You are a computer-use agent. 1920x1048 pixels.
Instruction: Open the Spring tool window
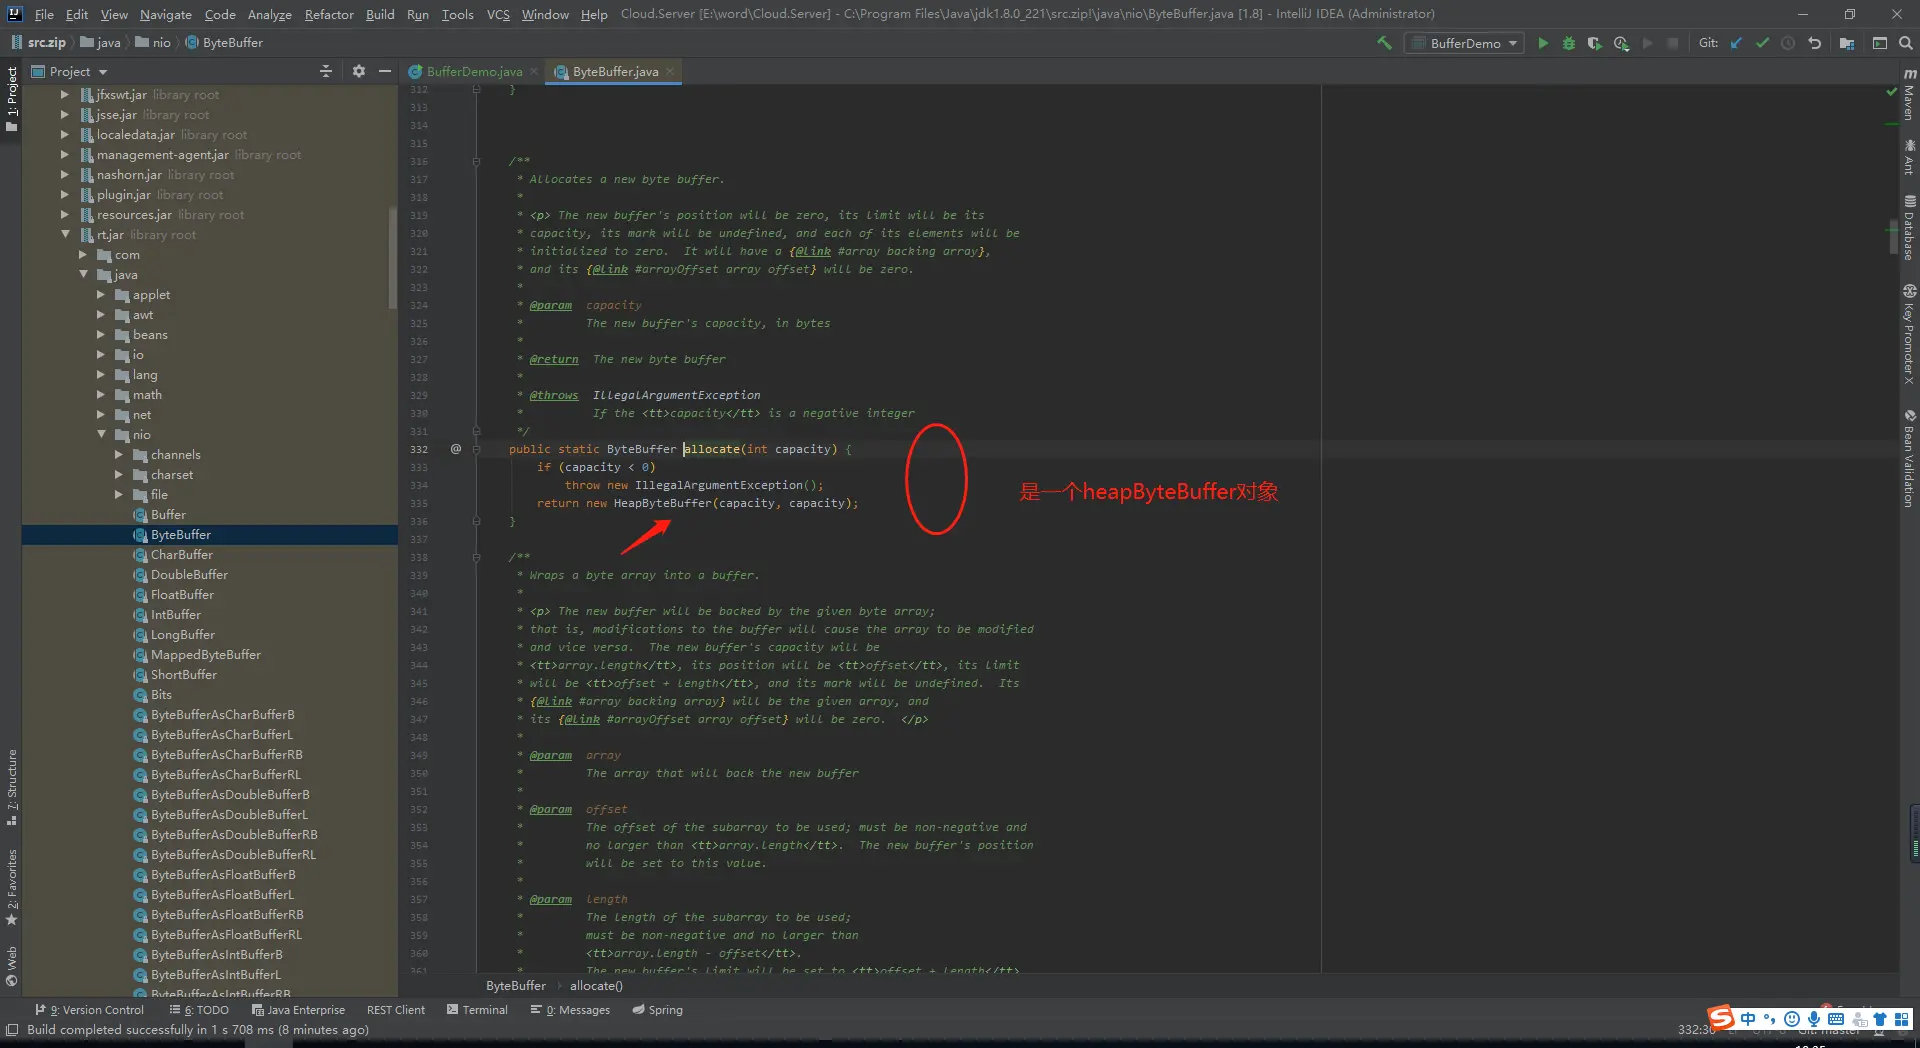[657, 1010]
